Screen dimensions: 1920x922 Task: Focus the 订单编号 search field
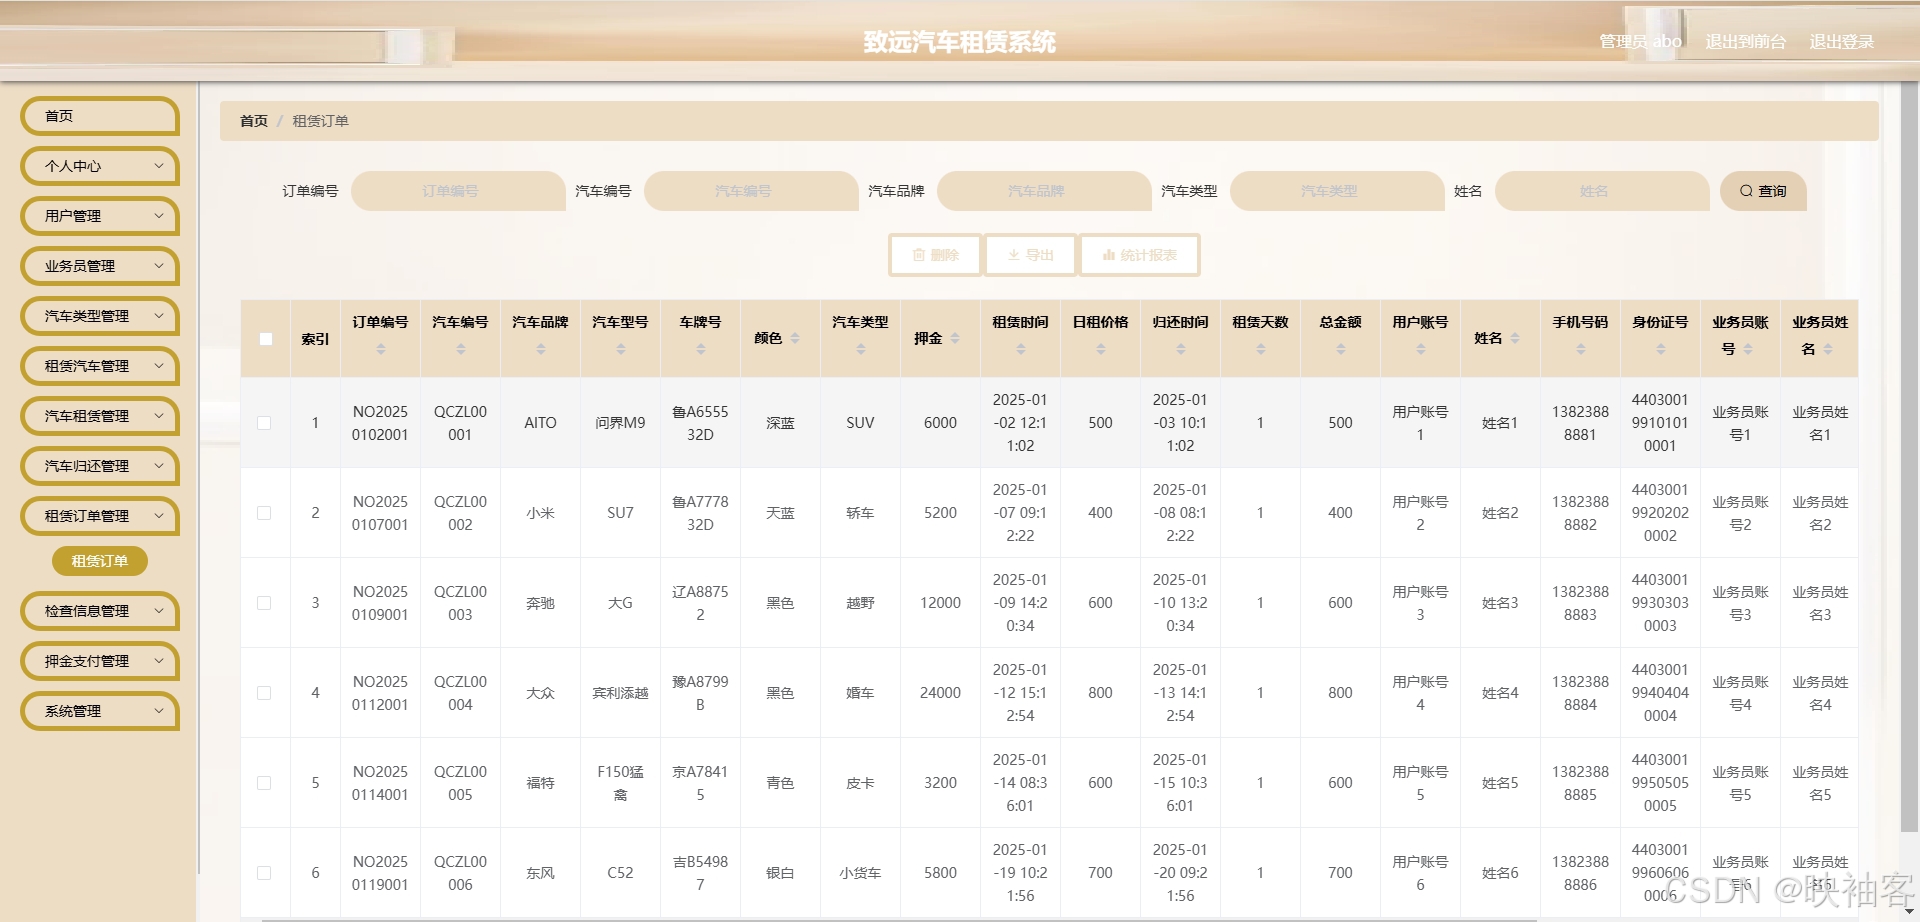tap(458, 191)
